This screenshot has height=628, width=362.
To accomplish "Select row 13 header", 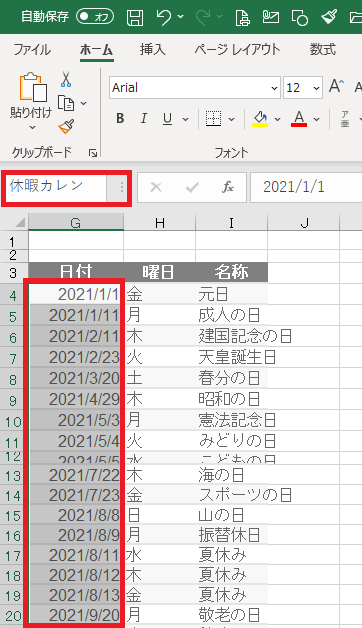I will (14, 476).
